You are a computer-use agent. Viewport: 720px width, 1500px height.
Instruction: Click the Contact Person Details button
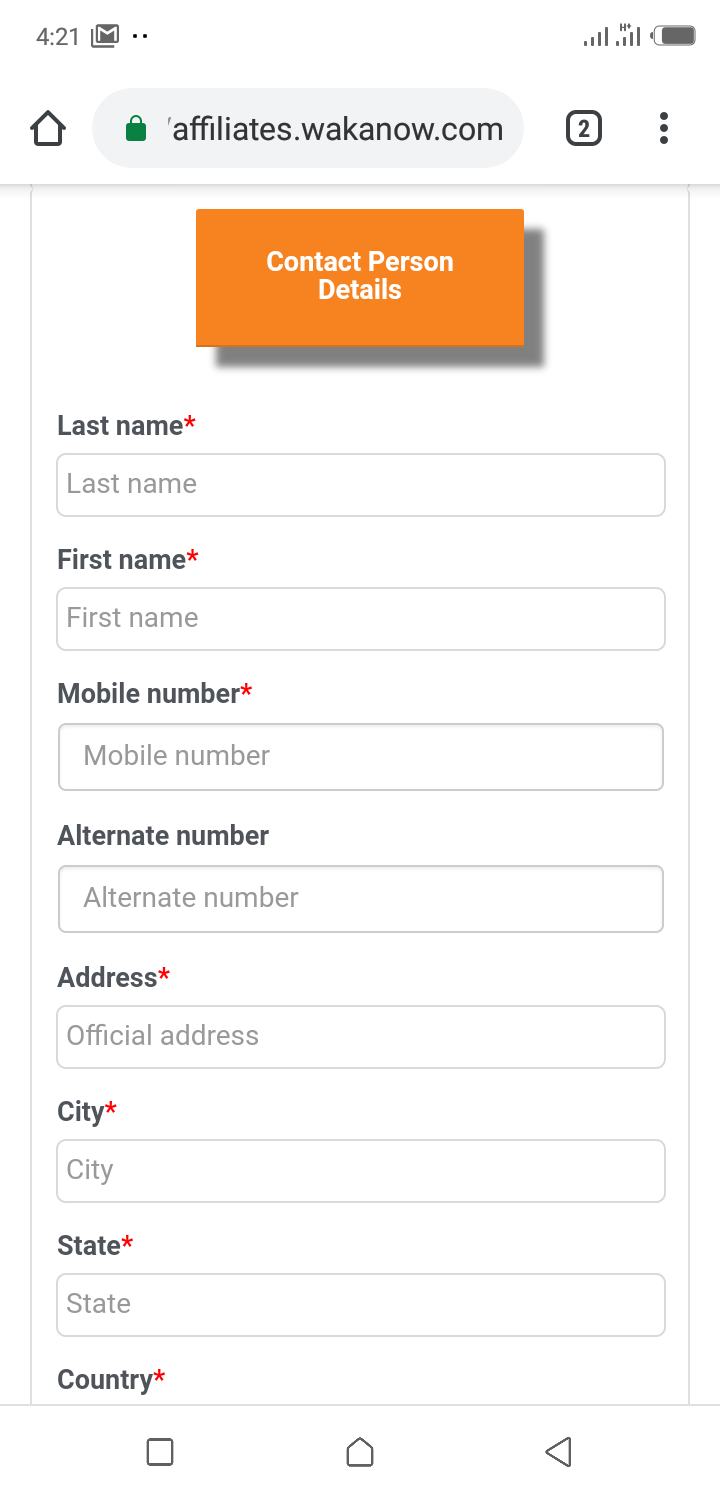(360, 277)
